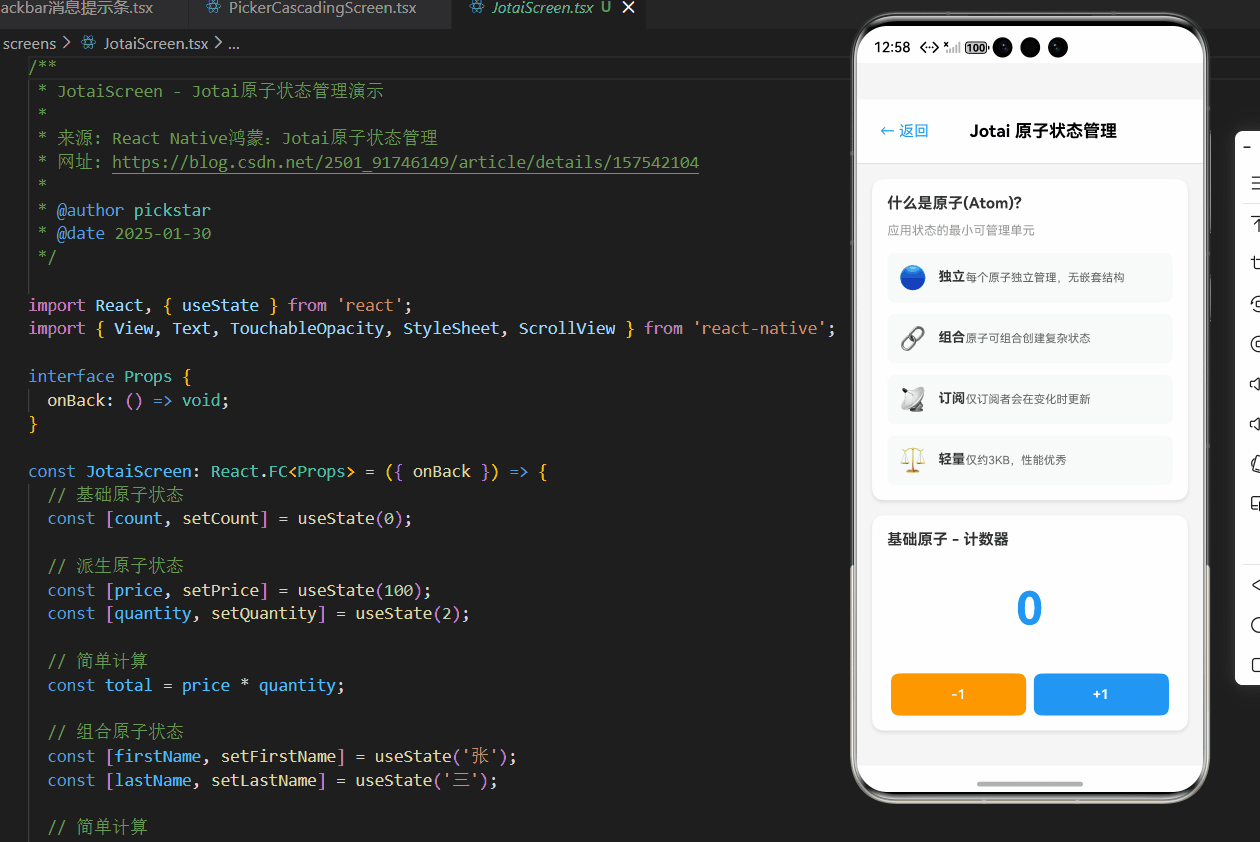Tap the 基础原子 - 计数器 heading
Screen dimensions: 1260x842
(948, 539)
